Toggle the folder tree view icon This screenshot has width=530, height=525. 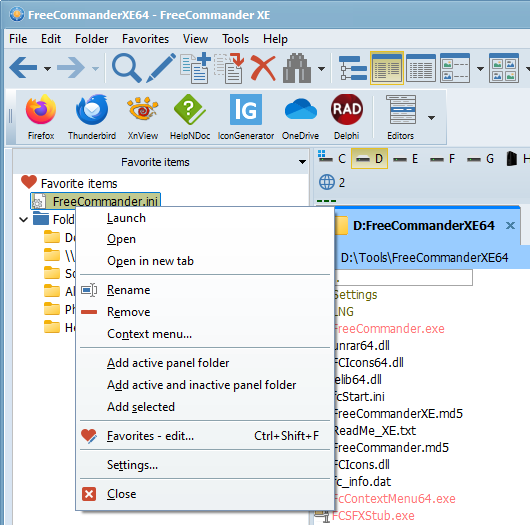pos(353,68)
